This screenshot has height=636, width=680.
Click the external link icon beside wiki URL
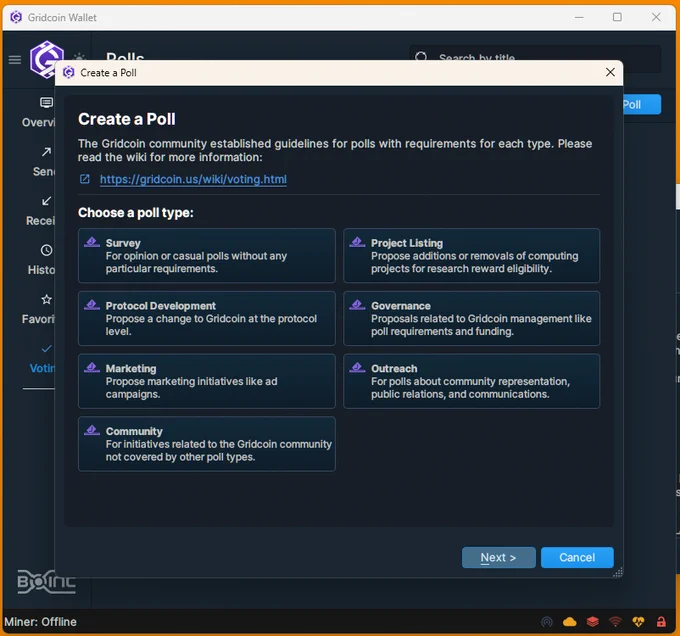[x=85, y=179]
